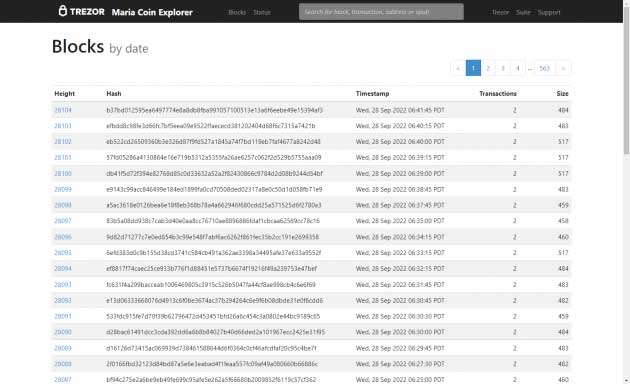
Task: Open block height 28102
Action: (x=63, y=141)
